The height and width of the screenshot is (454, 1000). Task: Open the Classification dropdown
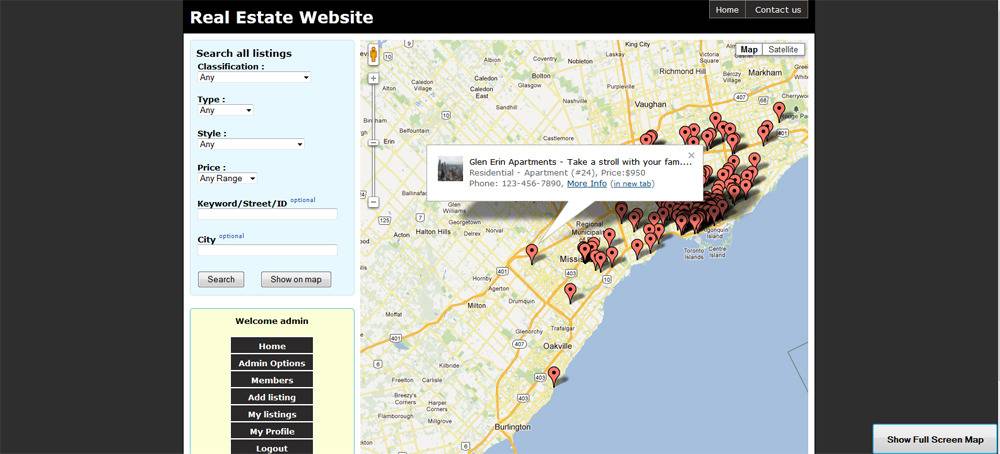[254, 77]
